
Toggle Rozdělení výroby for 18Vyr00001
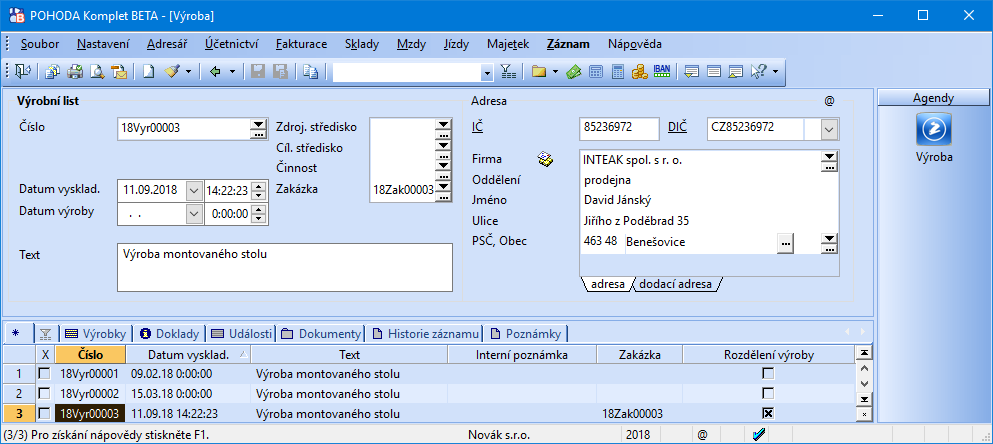click(x=768, y=374)
